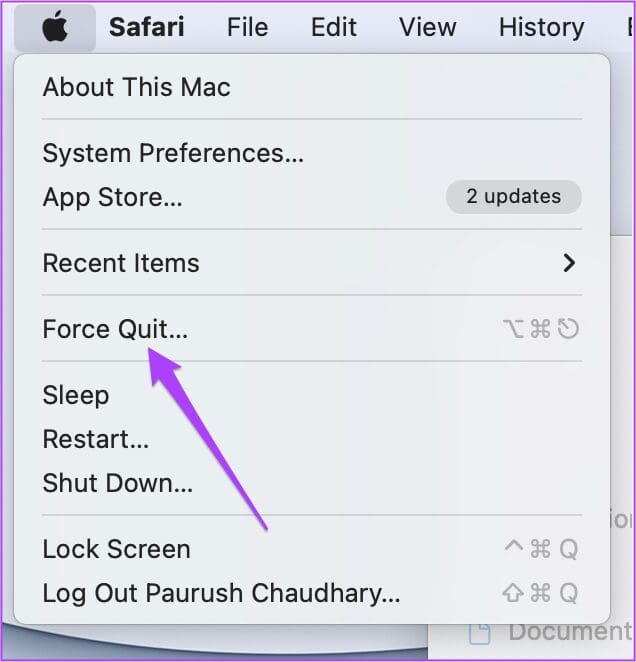Select Shut Down option
636x662 pixels.
[118, 483]
